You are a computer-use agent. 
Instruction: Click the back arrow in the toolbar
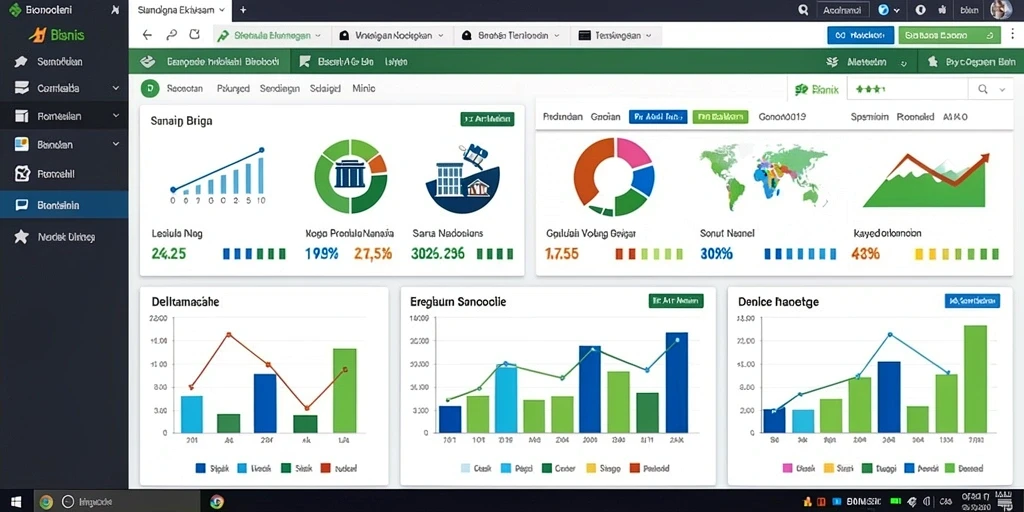coord(147,35)
